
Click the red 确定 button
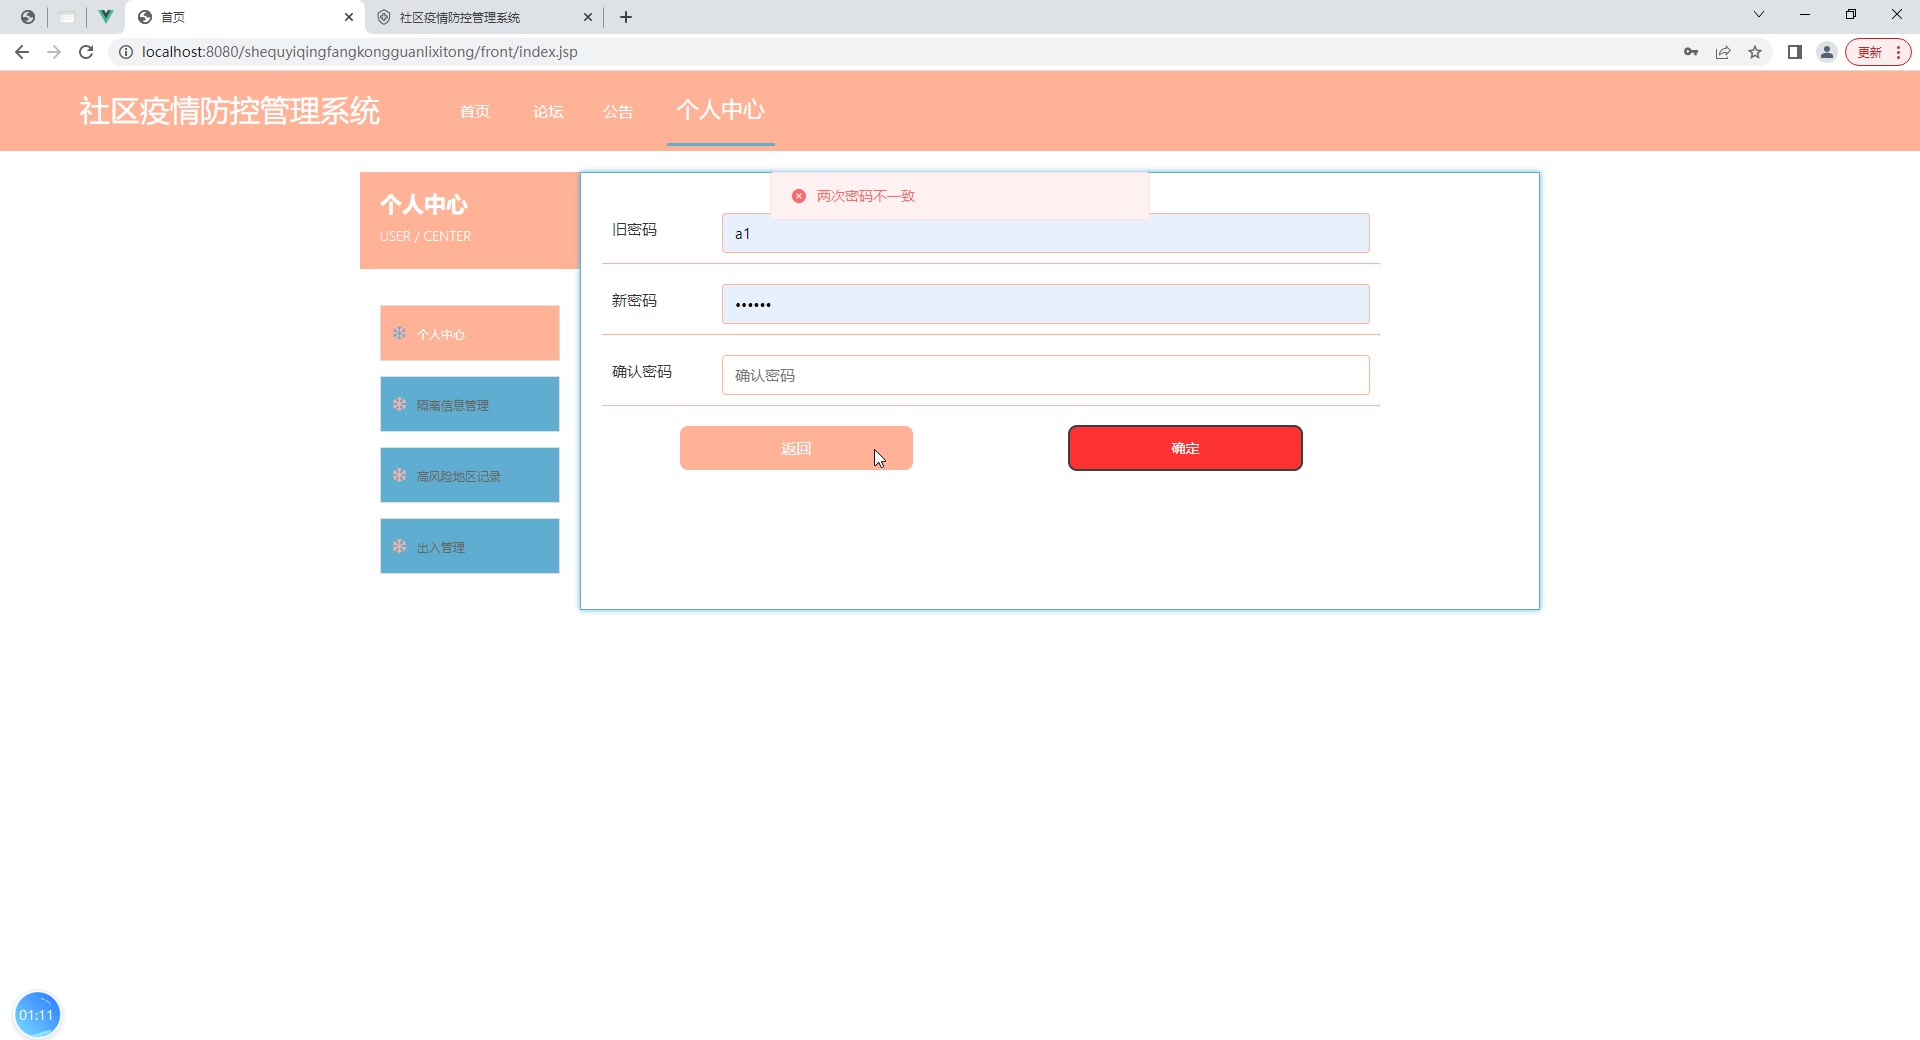1185,448
